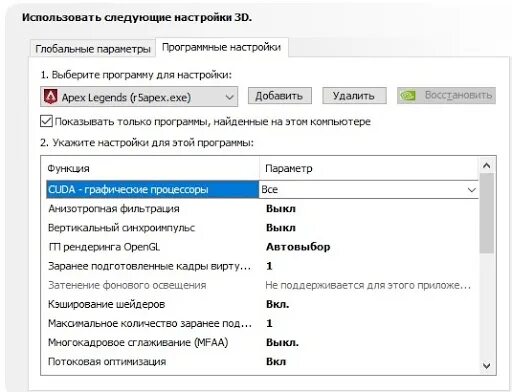This screenshot has width=512, height=392.
Task: Click the 'Параметр' column header
Action: click(289, 168)
